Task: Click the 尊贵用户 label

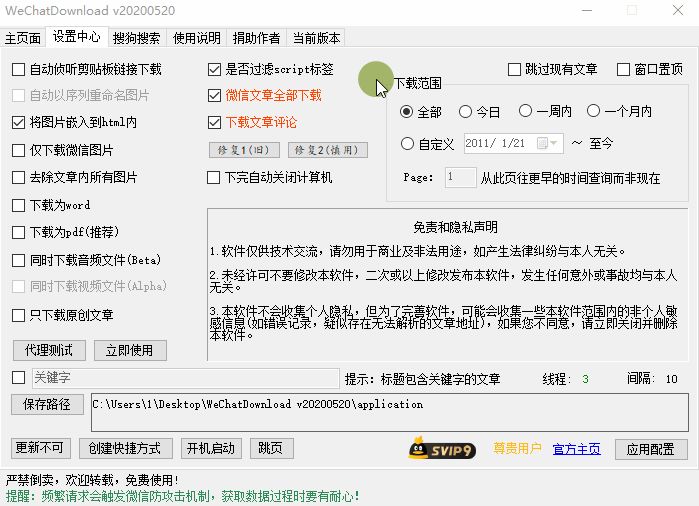Action: (517, 448)
